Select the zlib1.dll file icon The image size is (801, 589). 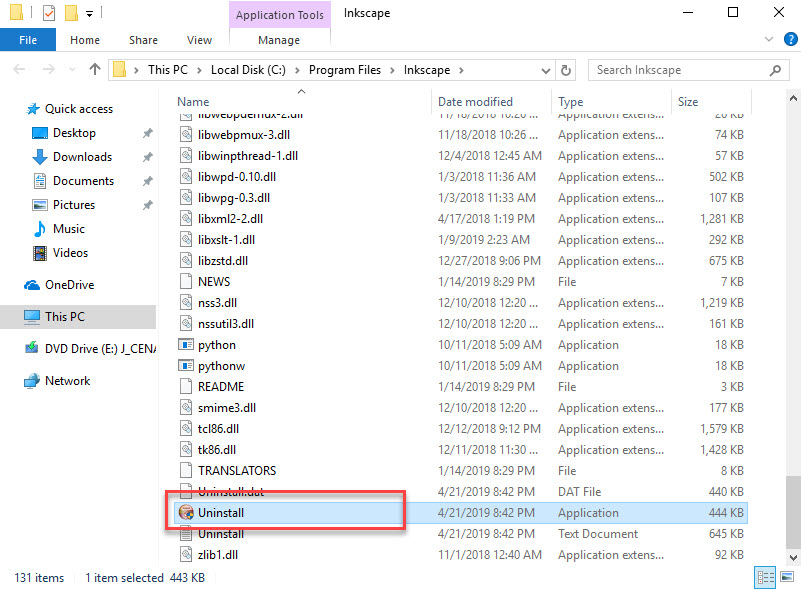186,555
